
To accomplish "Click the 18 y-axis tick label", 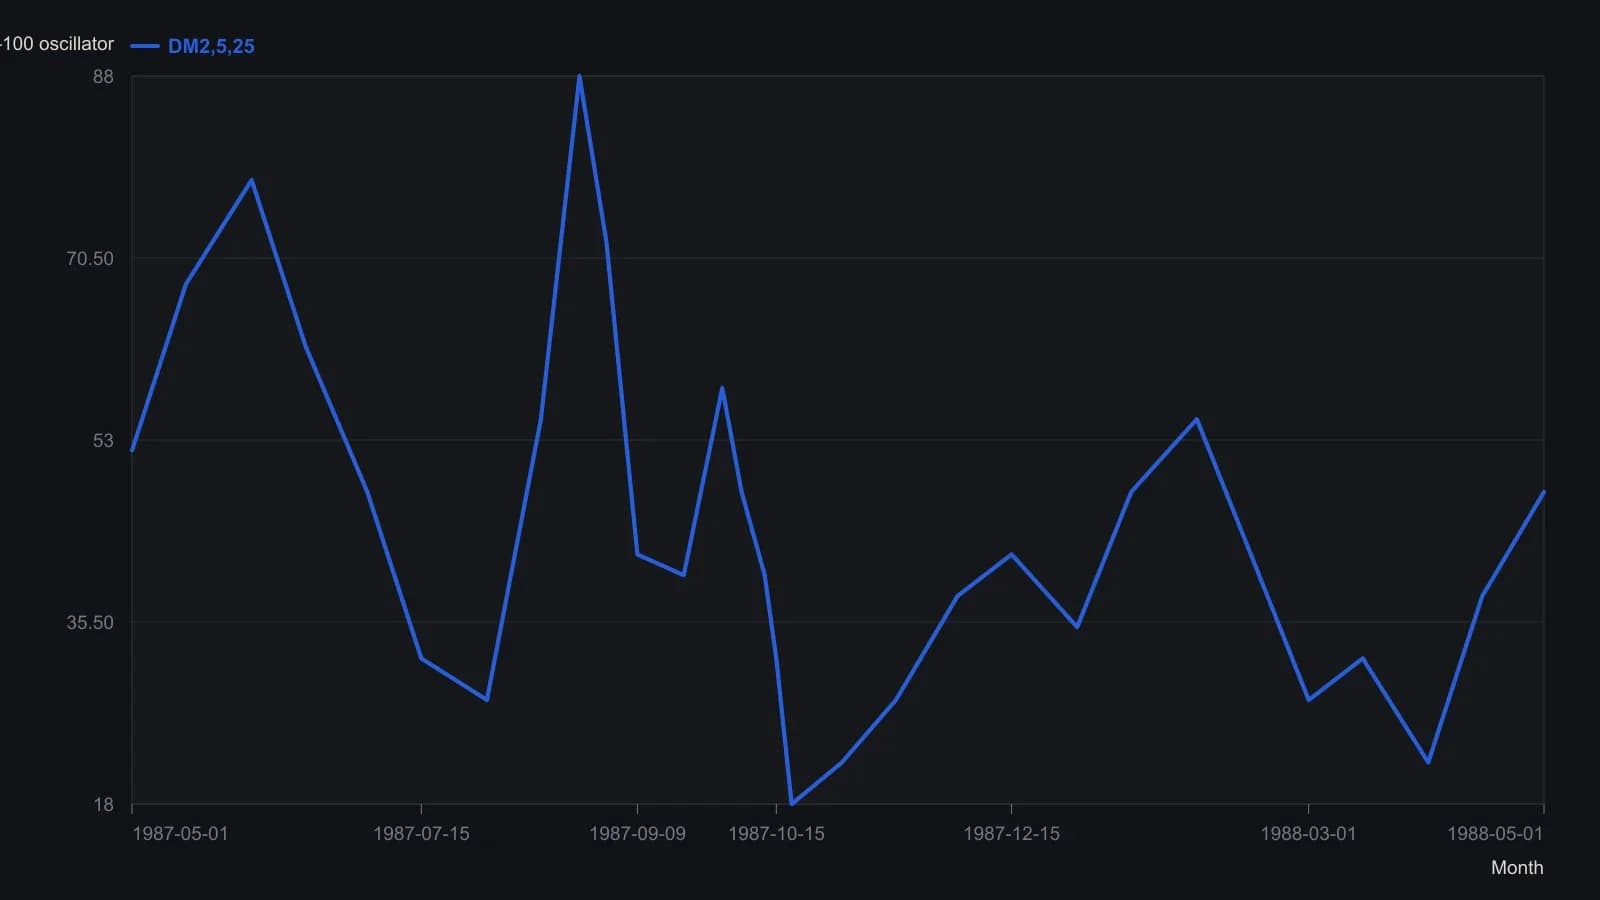I will point(103,804).
